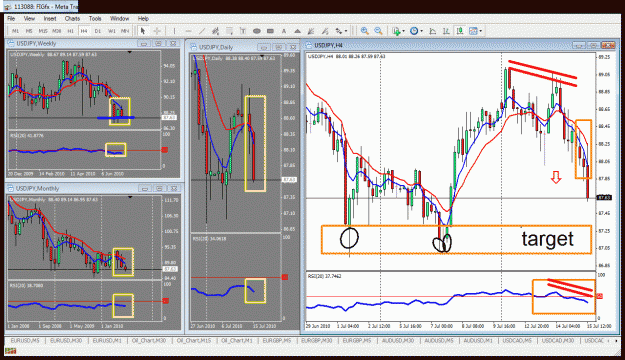Switch to the USDCAD,M5 chart tab
The height and width of the screenshot is (360, 625).
[x=517, y=340]
